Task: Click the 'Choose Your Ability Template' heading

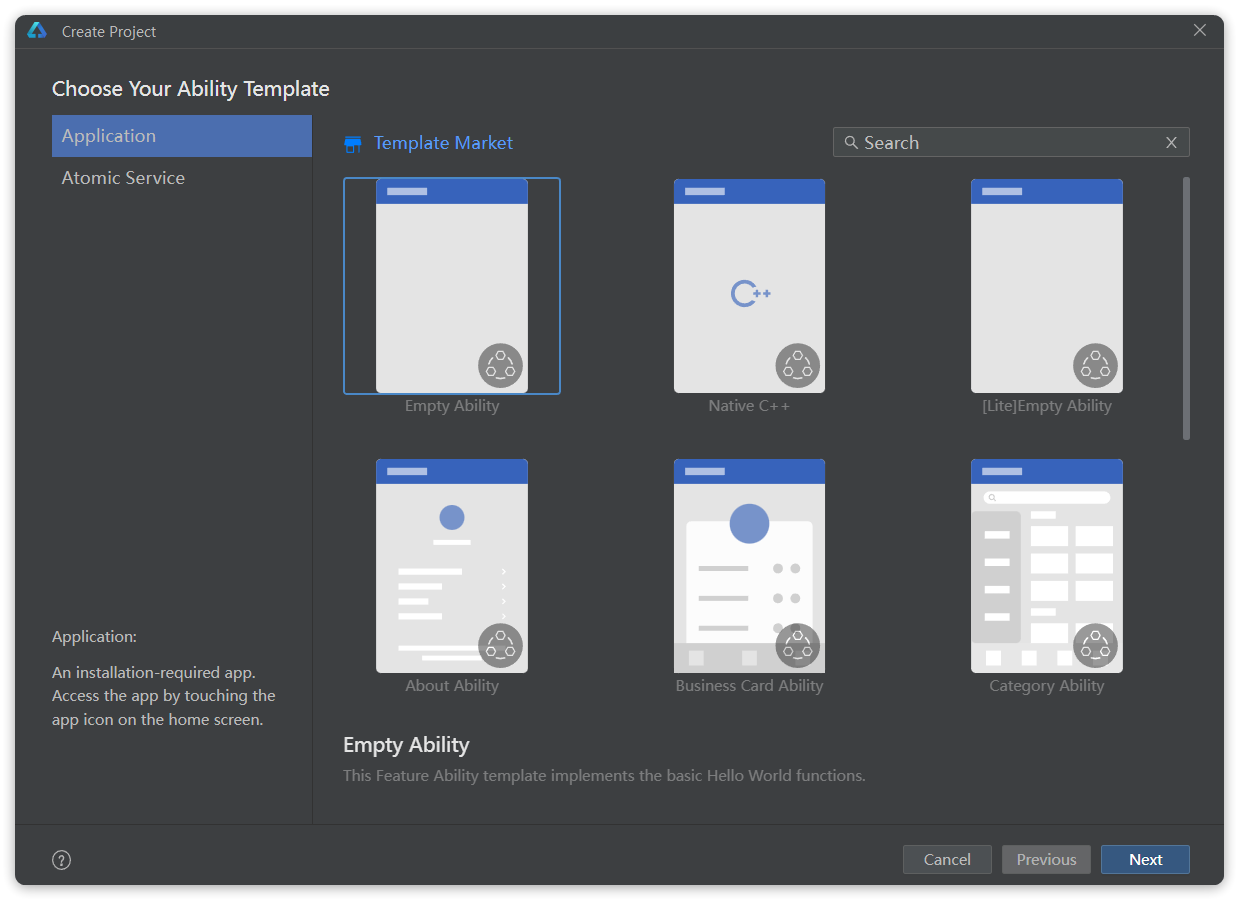Action: tap(191, 89)
